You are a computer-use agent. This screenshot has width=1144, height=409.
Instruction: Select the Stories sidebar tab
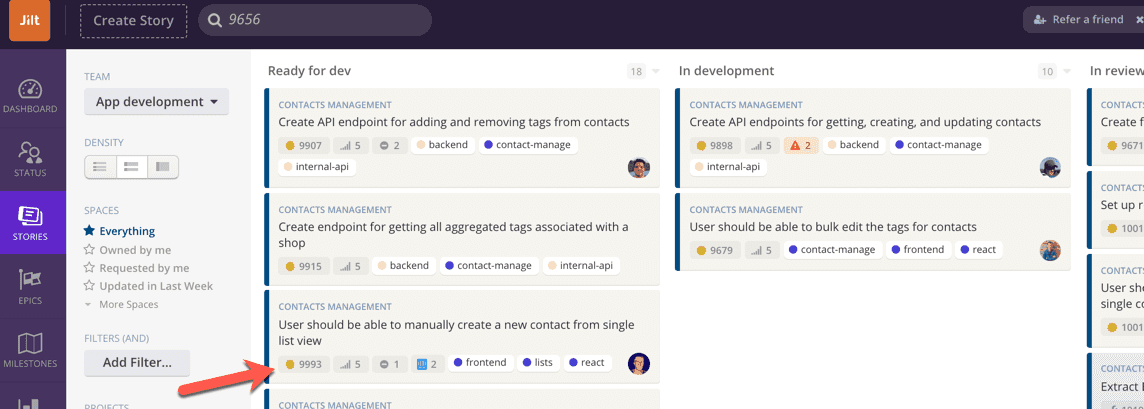click(30, 223)
